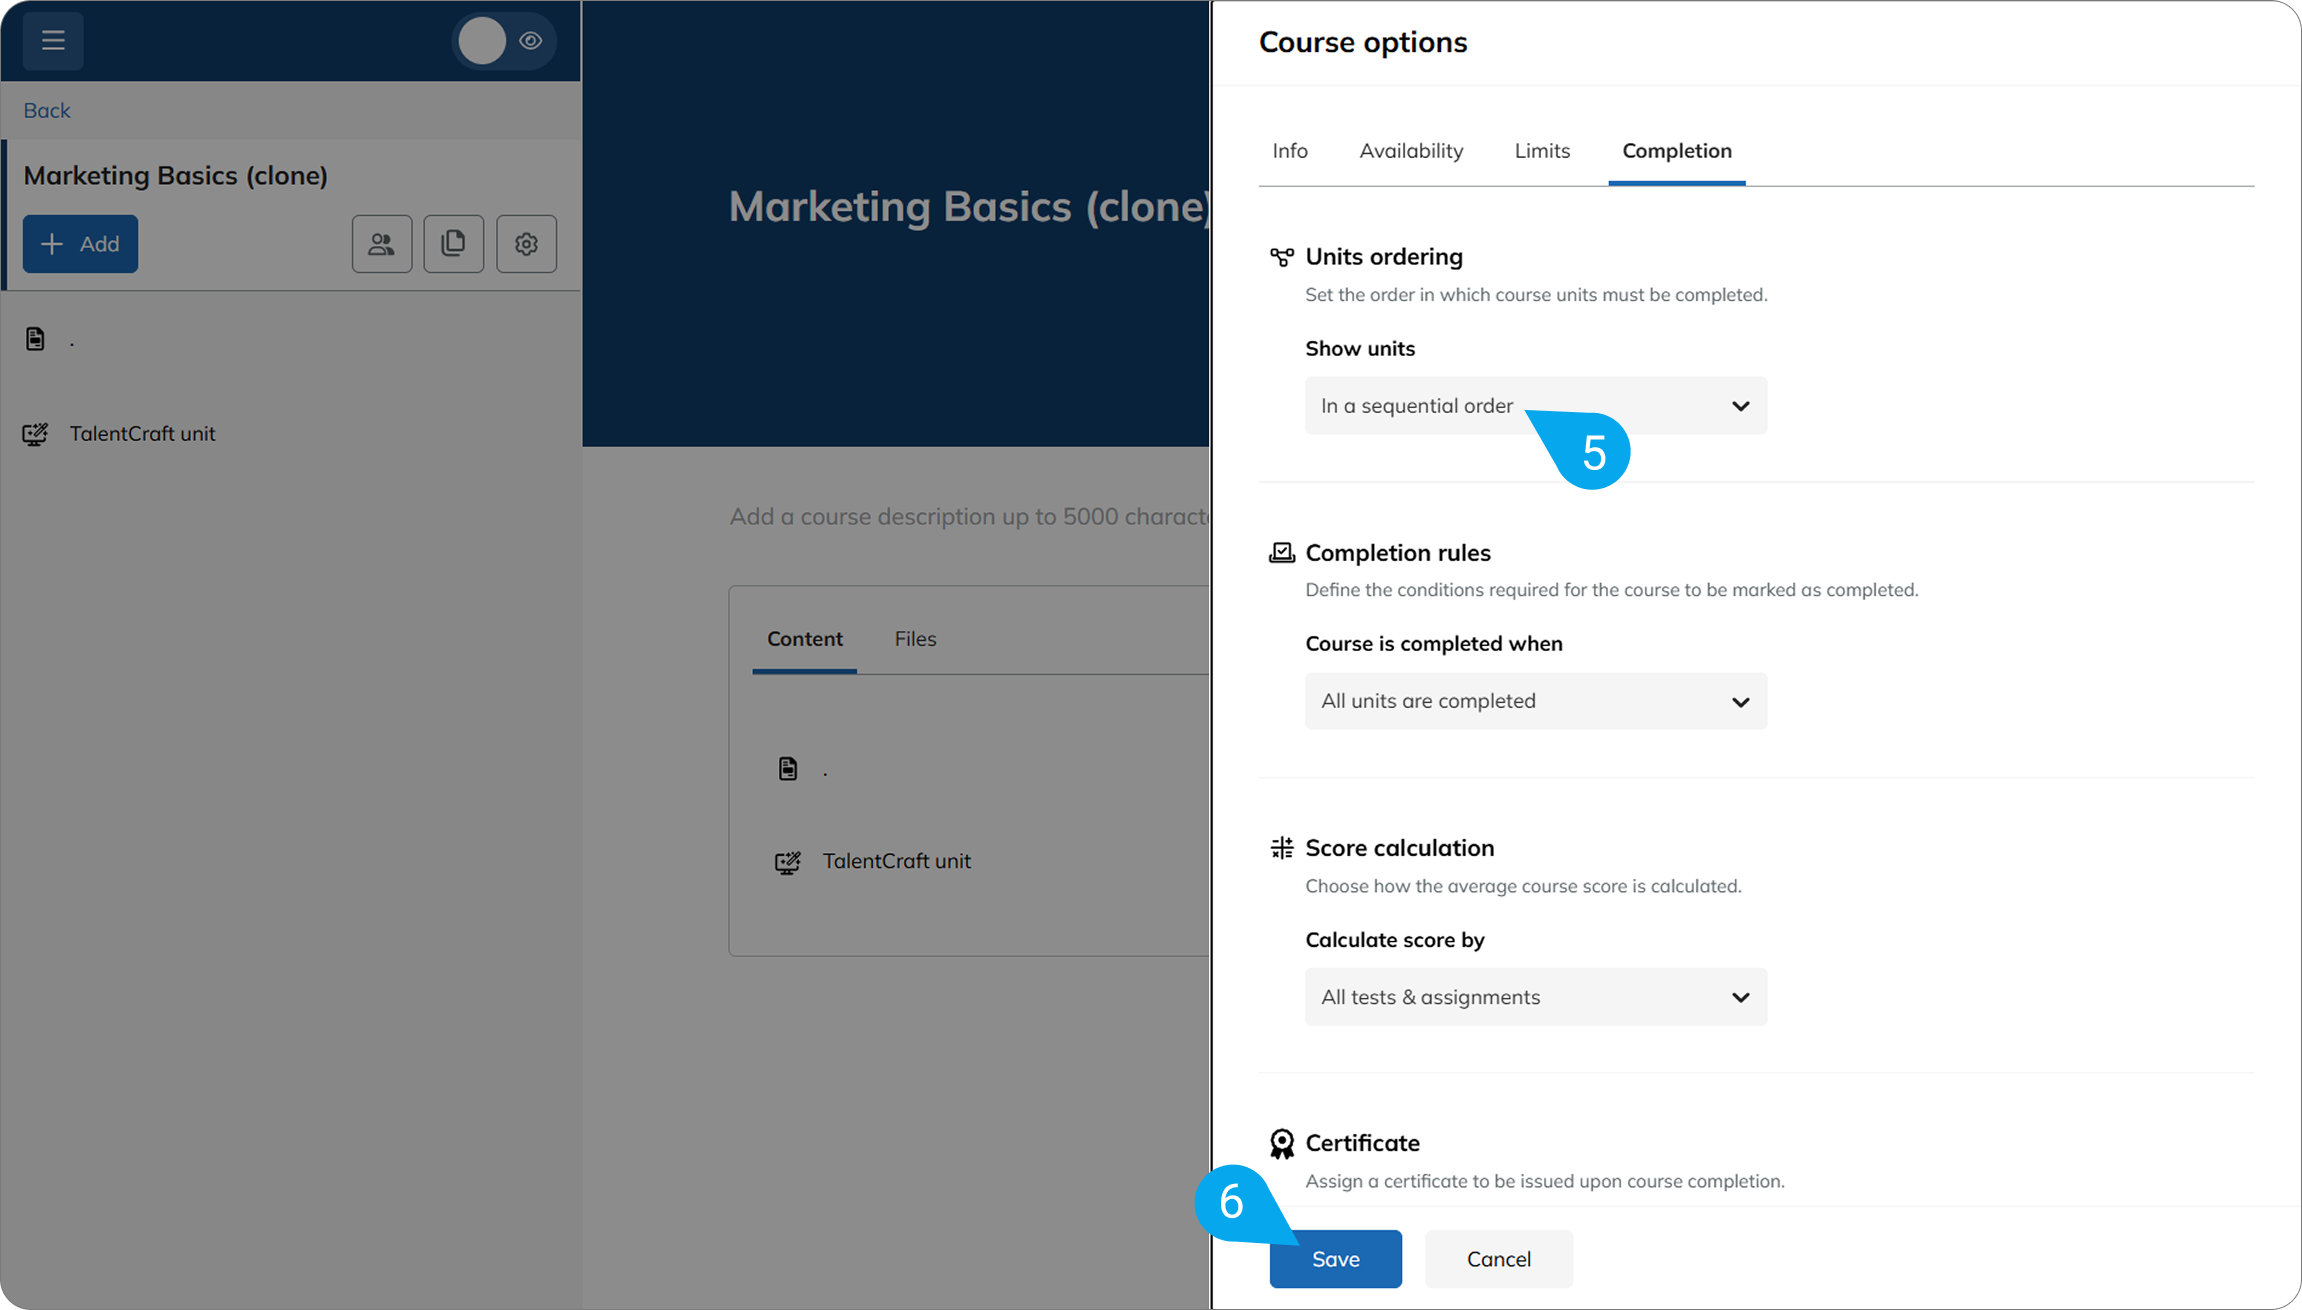Open the course users icon button
The height and width of the screenshot is (1310, 2302).
[x=382, y=244]
